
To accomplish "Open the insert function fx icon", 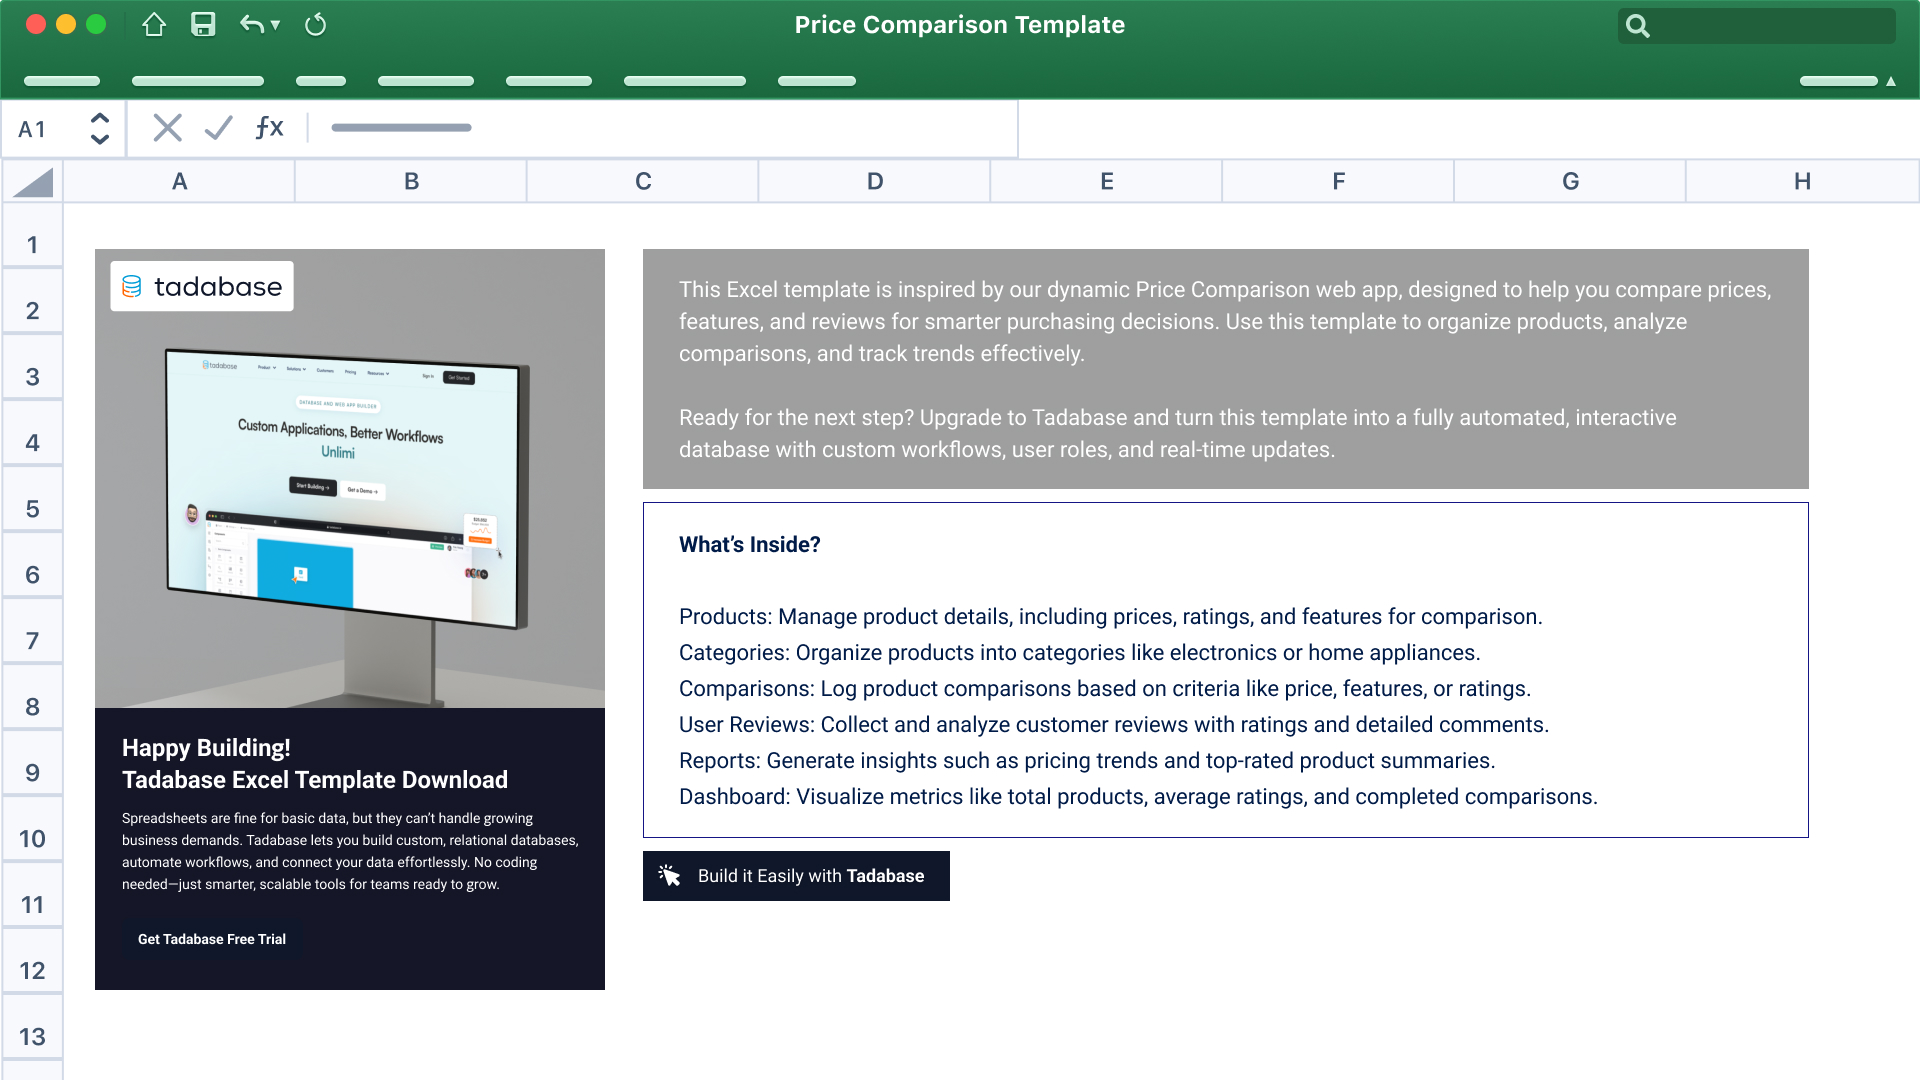I will tap(269, 127).
